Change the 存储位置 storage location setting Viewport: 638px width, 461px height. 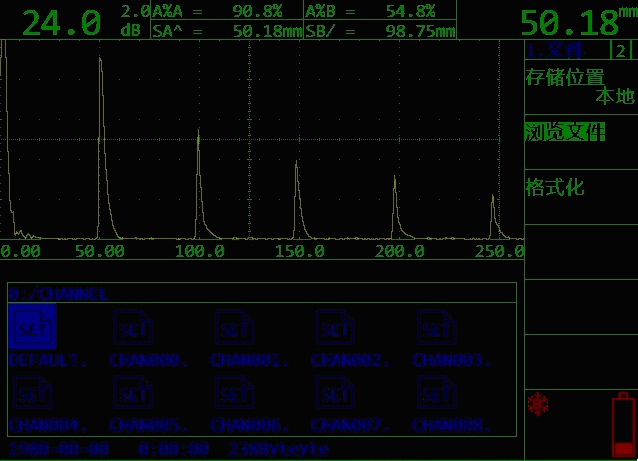pyautogui.click(x=580, y=87)
